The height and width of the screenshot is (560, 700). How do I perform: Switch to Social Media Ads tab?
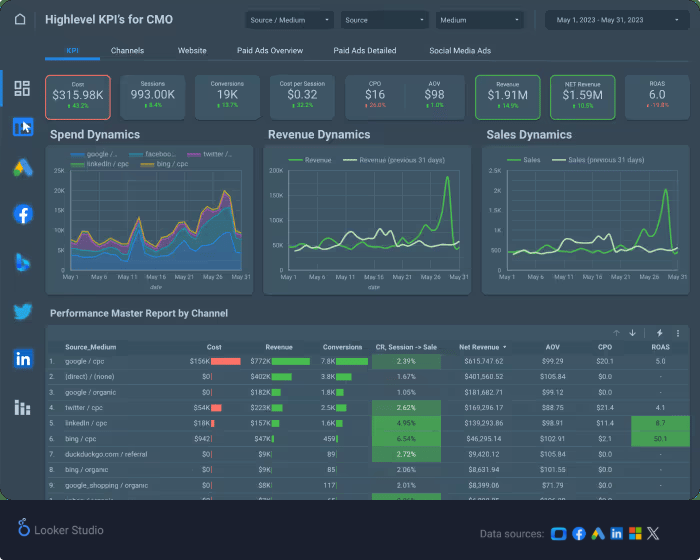point(460,50)
